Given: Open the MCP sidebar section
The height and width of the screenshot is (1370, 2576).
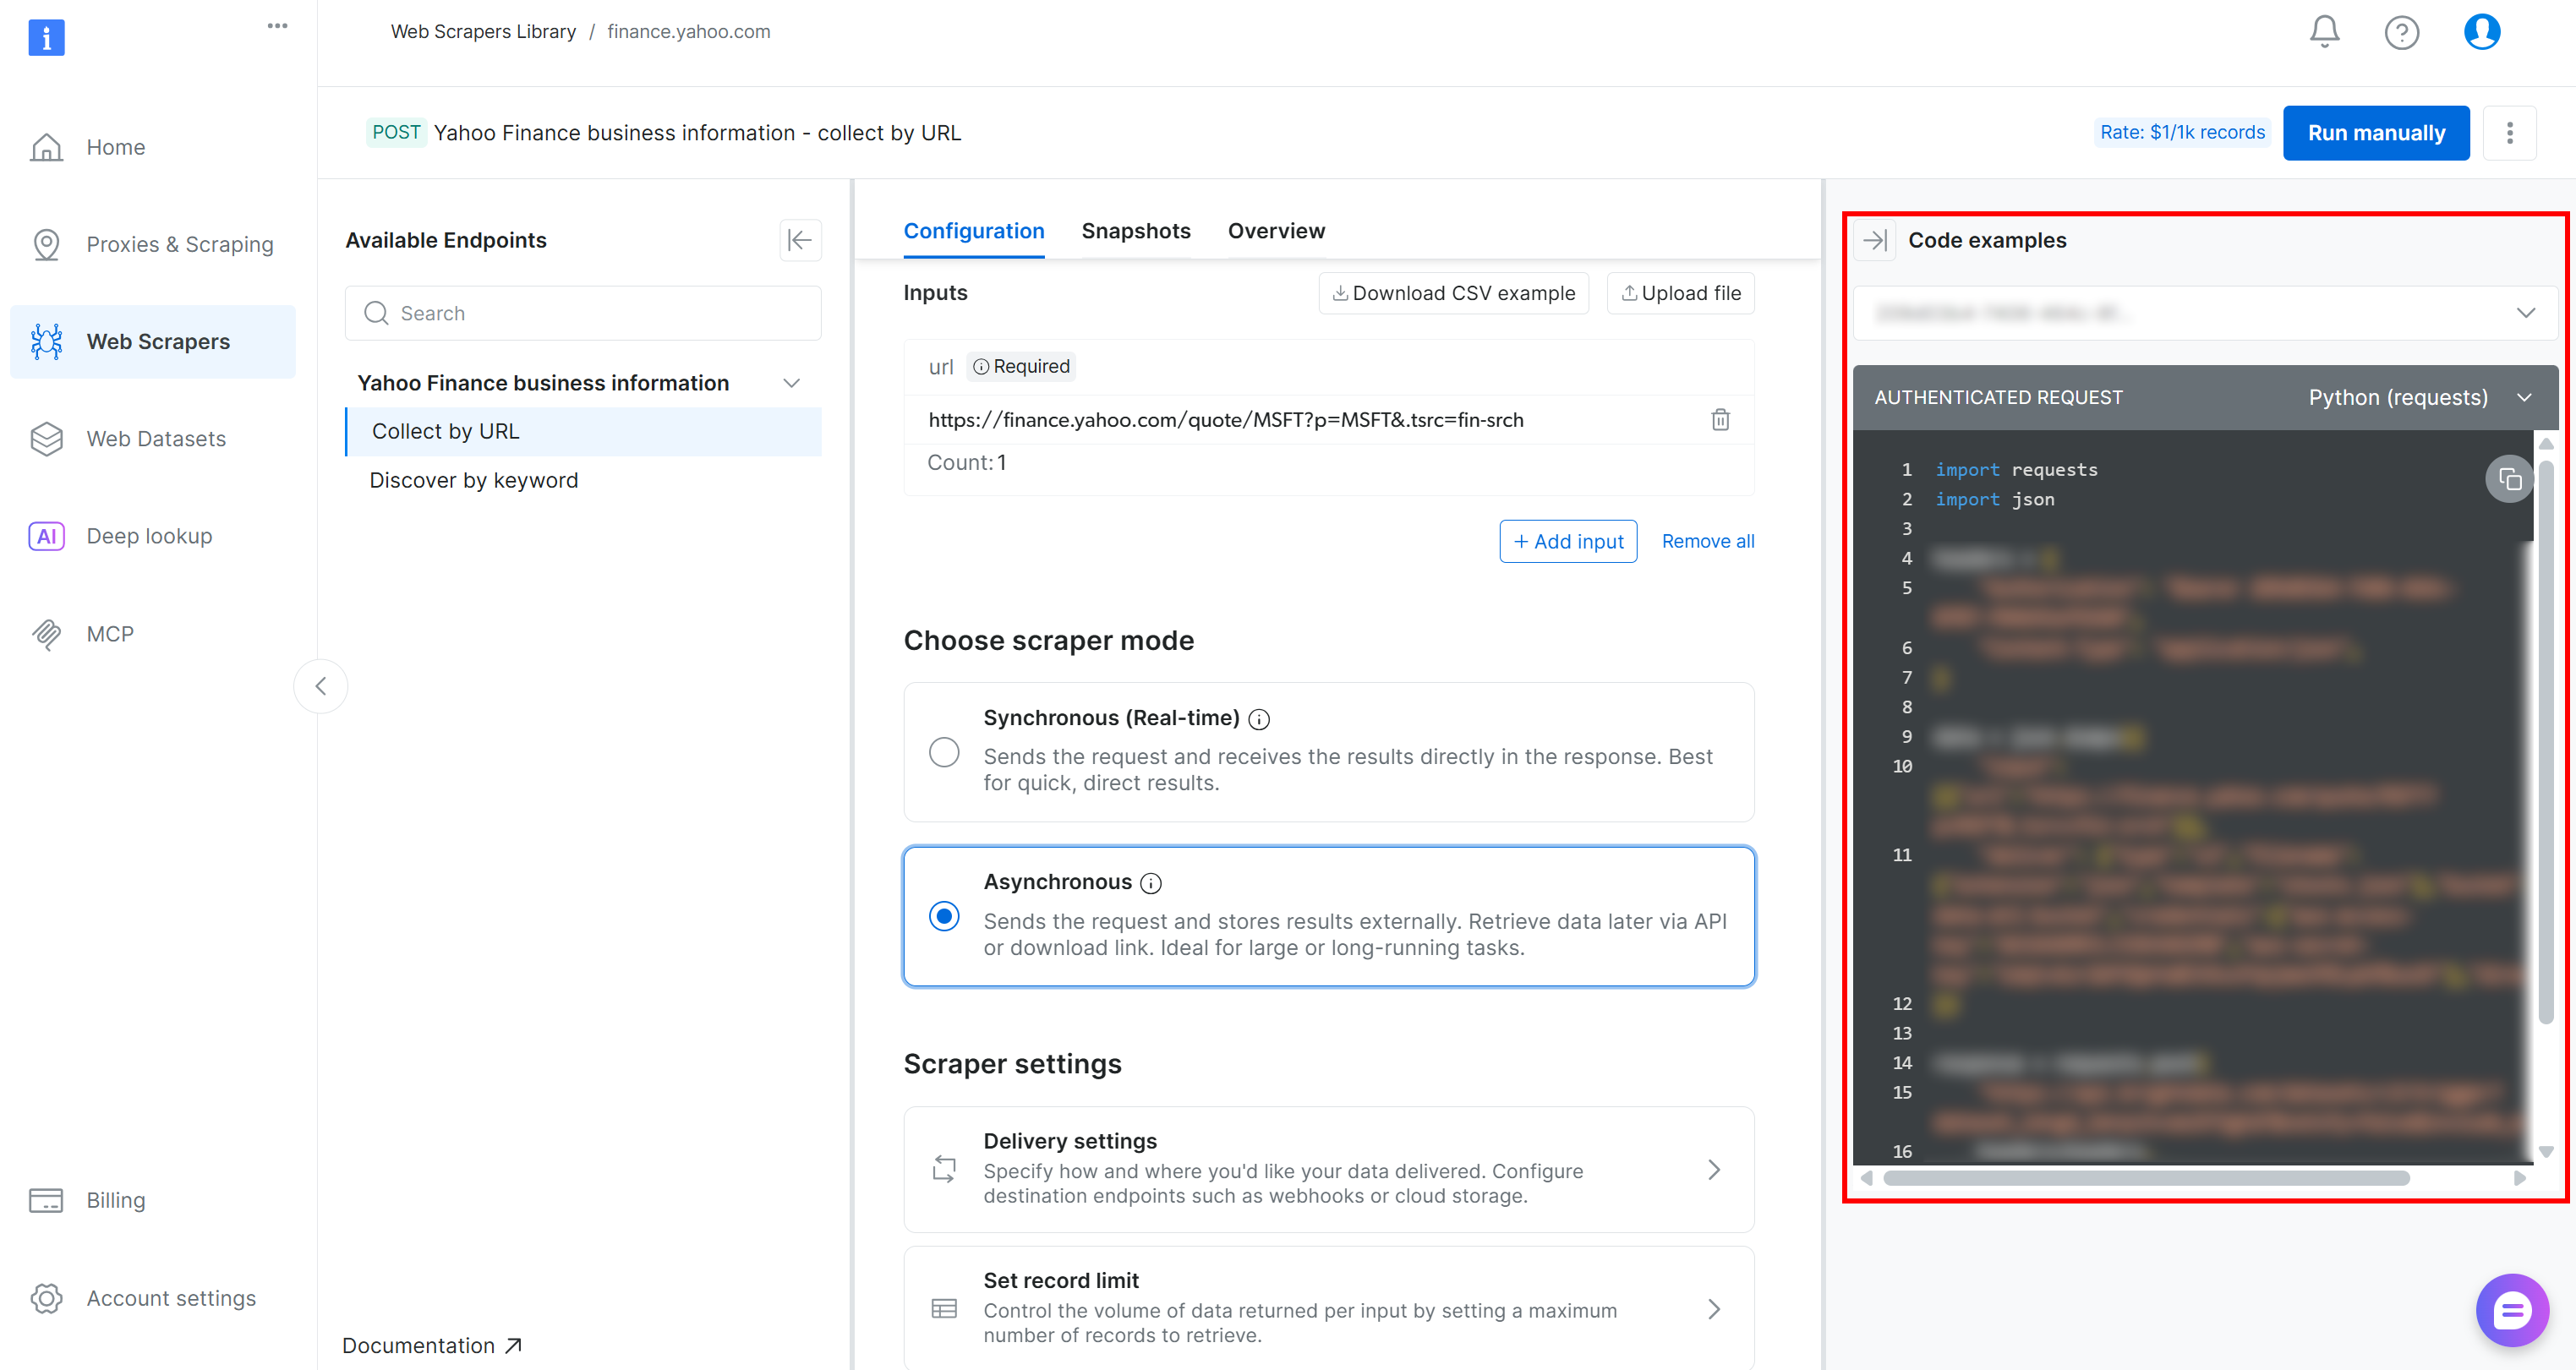Looking at the screenshot, I should 109,633.
